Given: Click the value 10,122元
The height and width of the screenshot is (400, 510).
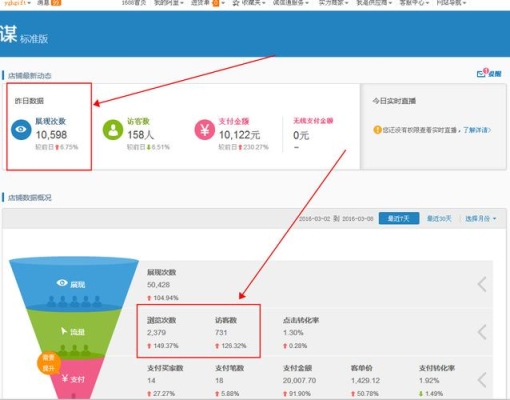Looking at the screenshot, I should click(x=239, y=135).
